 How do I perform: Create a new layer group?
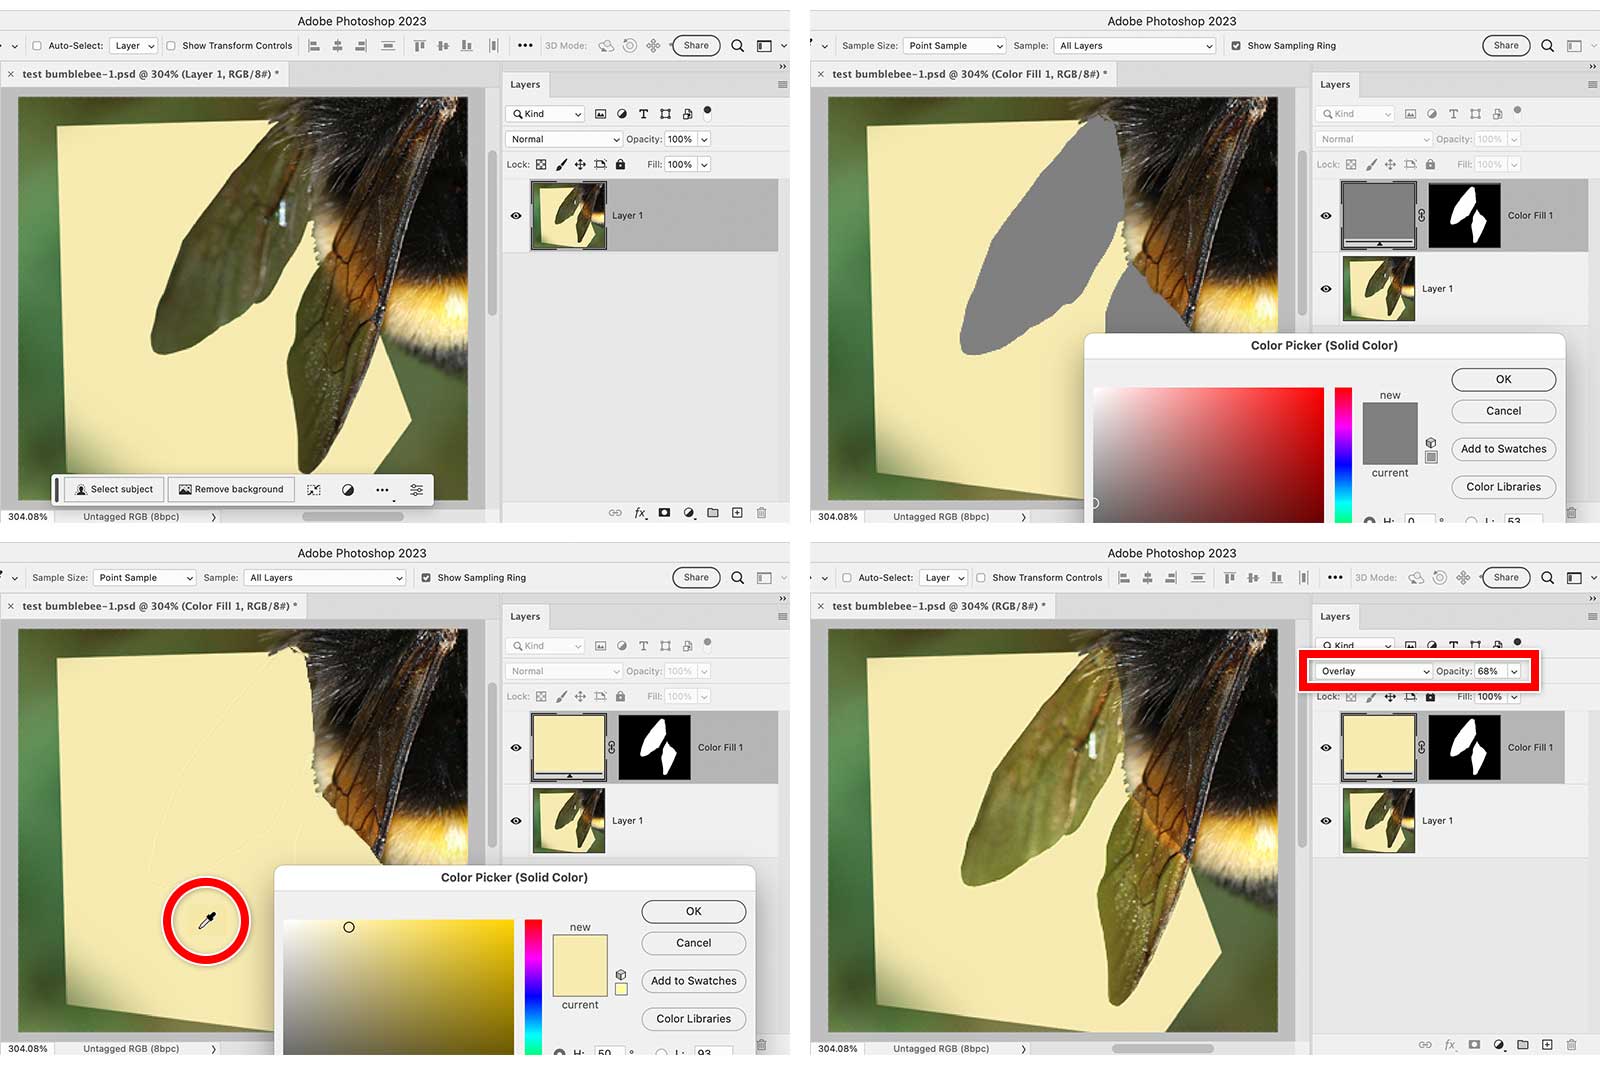point(713,512)
